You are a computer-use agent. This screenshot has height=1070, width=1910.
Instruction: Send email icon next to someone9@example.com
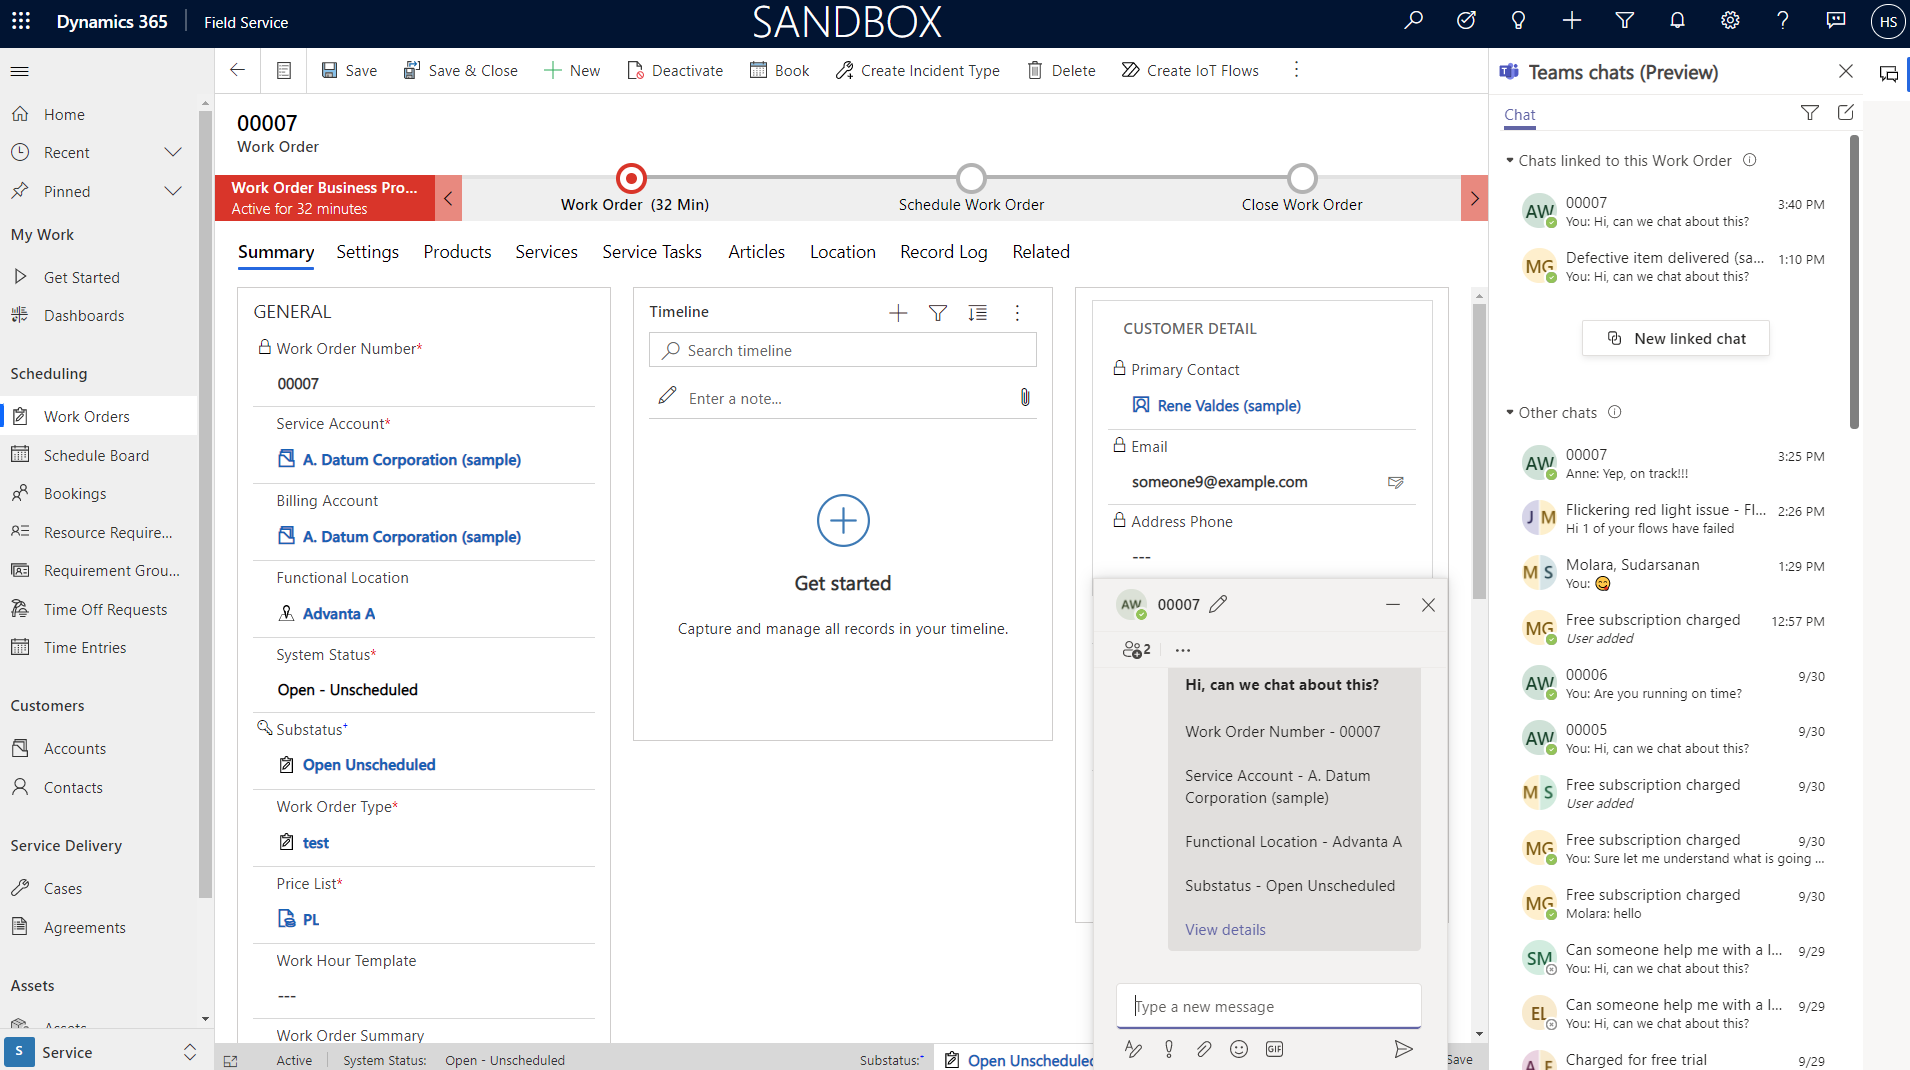(1396, 482)
